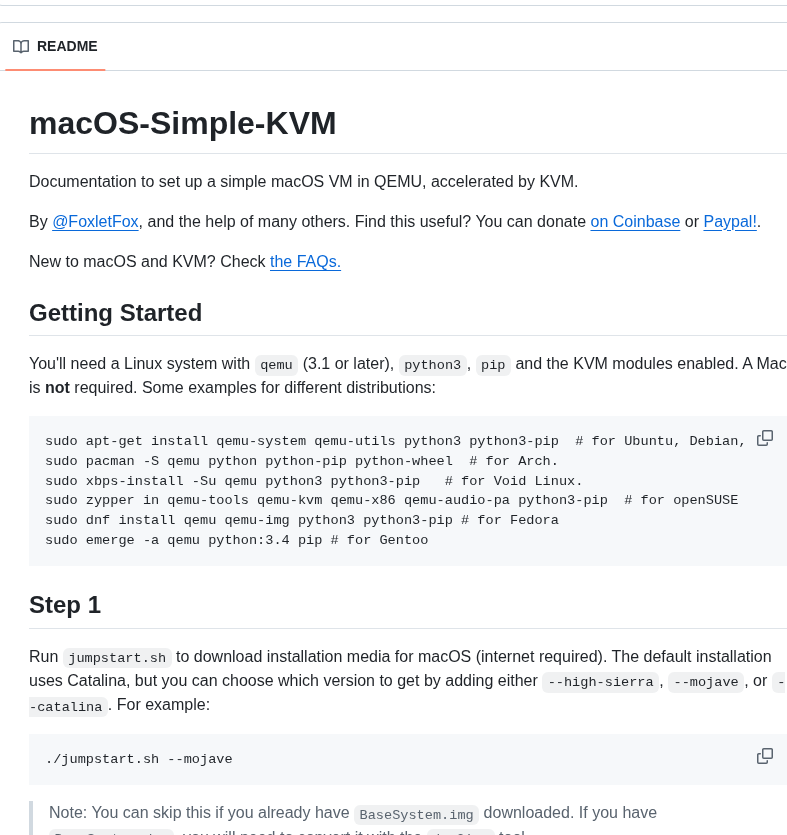Click the "Getting Started" section heading
The height and width of the screenshot is (835, 787).
116,313
